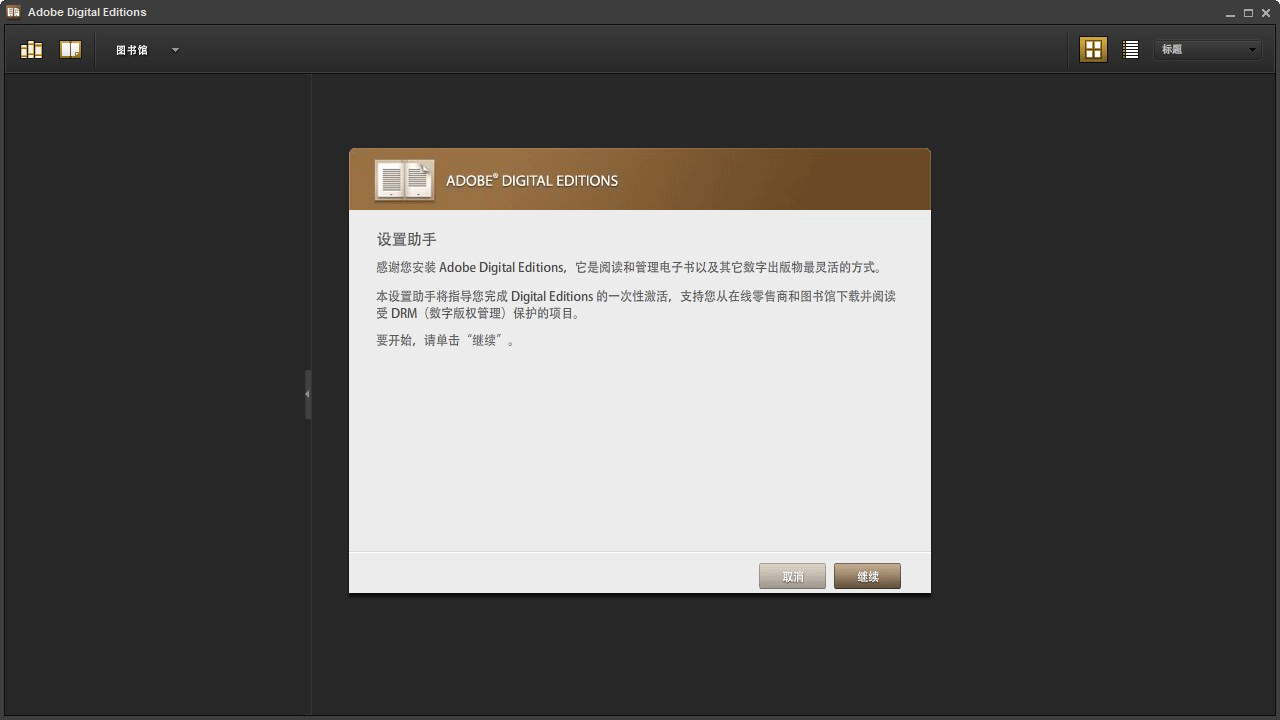
Task: Open the 标题 sort dropdown
Action: tap(1208, 49)
